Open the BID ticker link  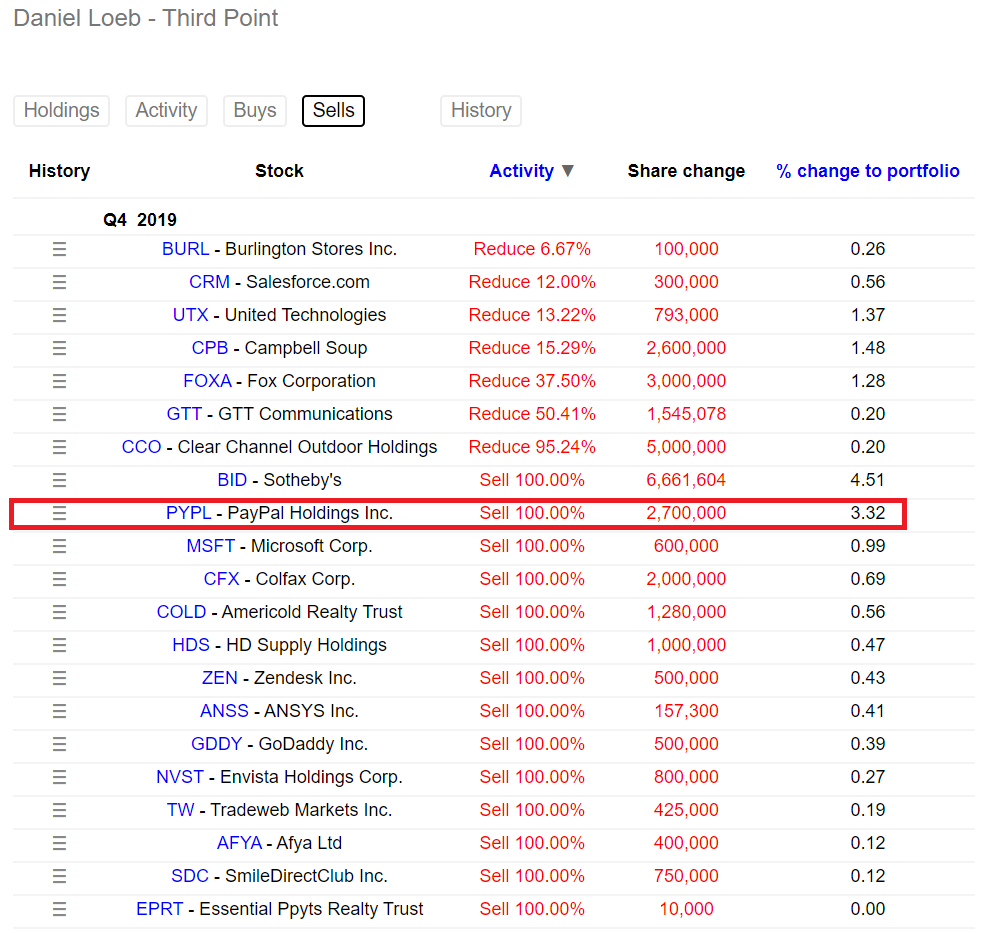[x=232, y=480]
